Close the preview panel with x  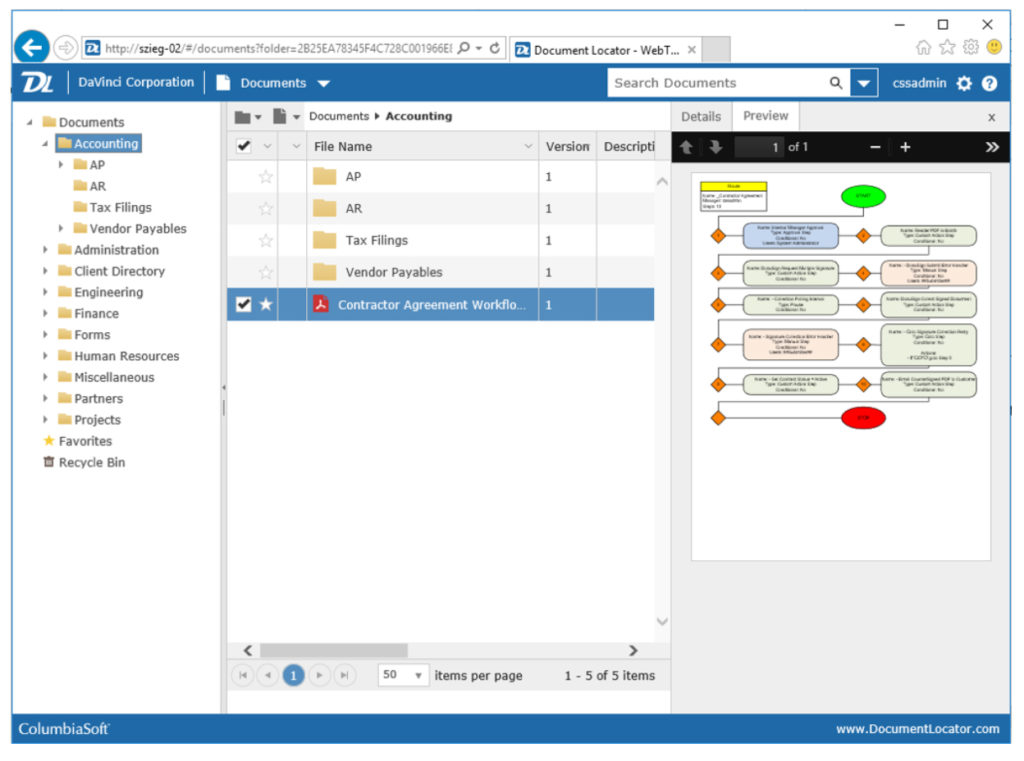coord(991,118)
